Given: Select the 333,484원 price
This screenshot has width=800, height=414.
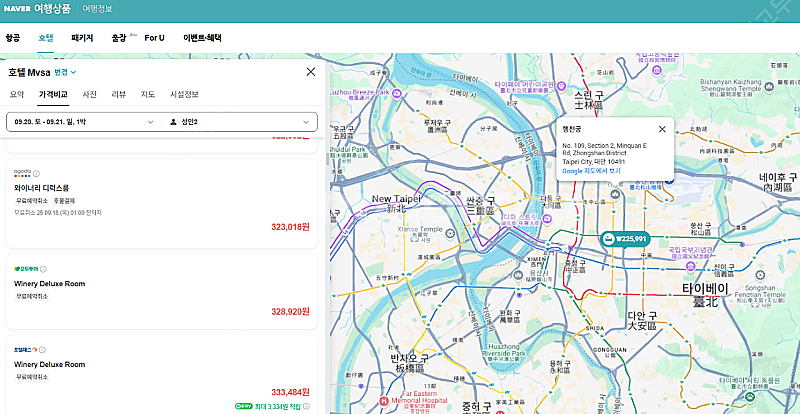Looking at the screenshot, I should pyautogui.click(x=290, y=392).
